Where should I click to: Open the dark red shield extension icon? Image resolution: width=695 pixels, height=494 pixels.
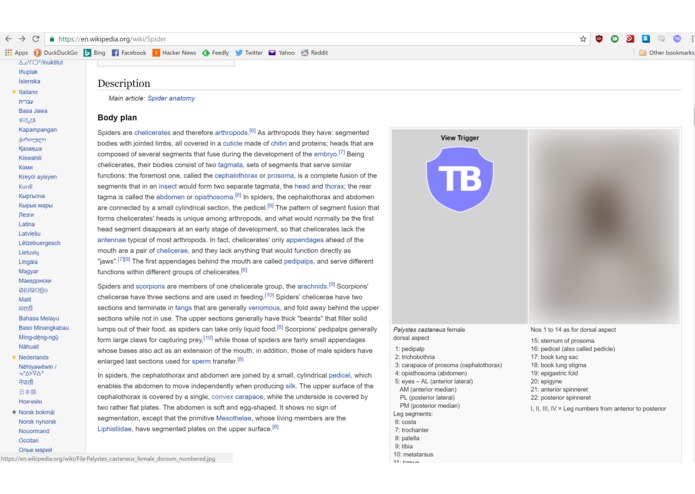(x=599, y=39)
